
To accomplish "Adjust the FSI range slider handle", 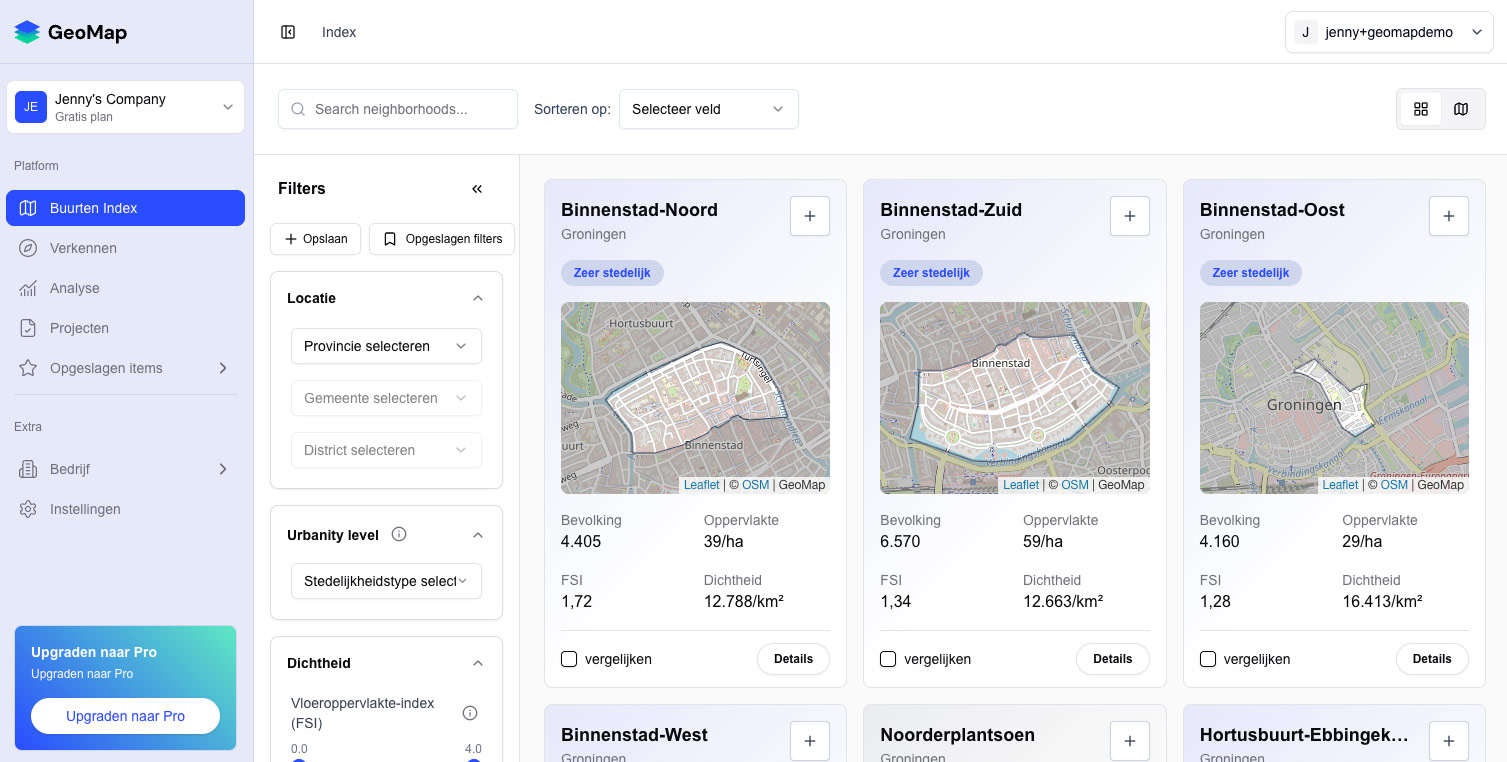I will point(298,759).
